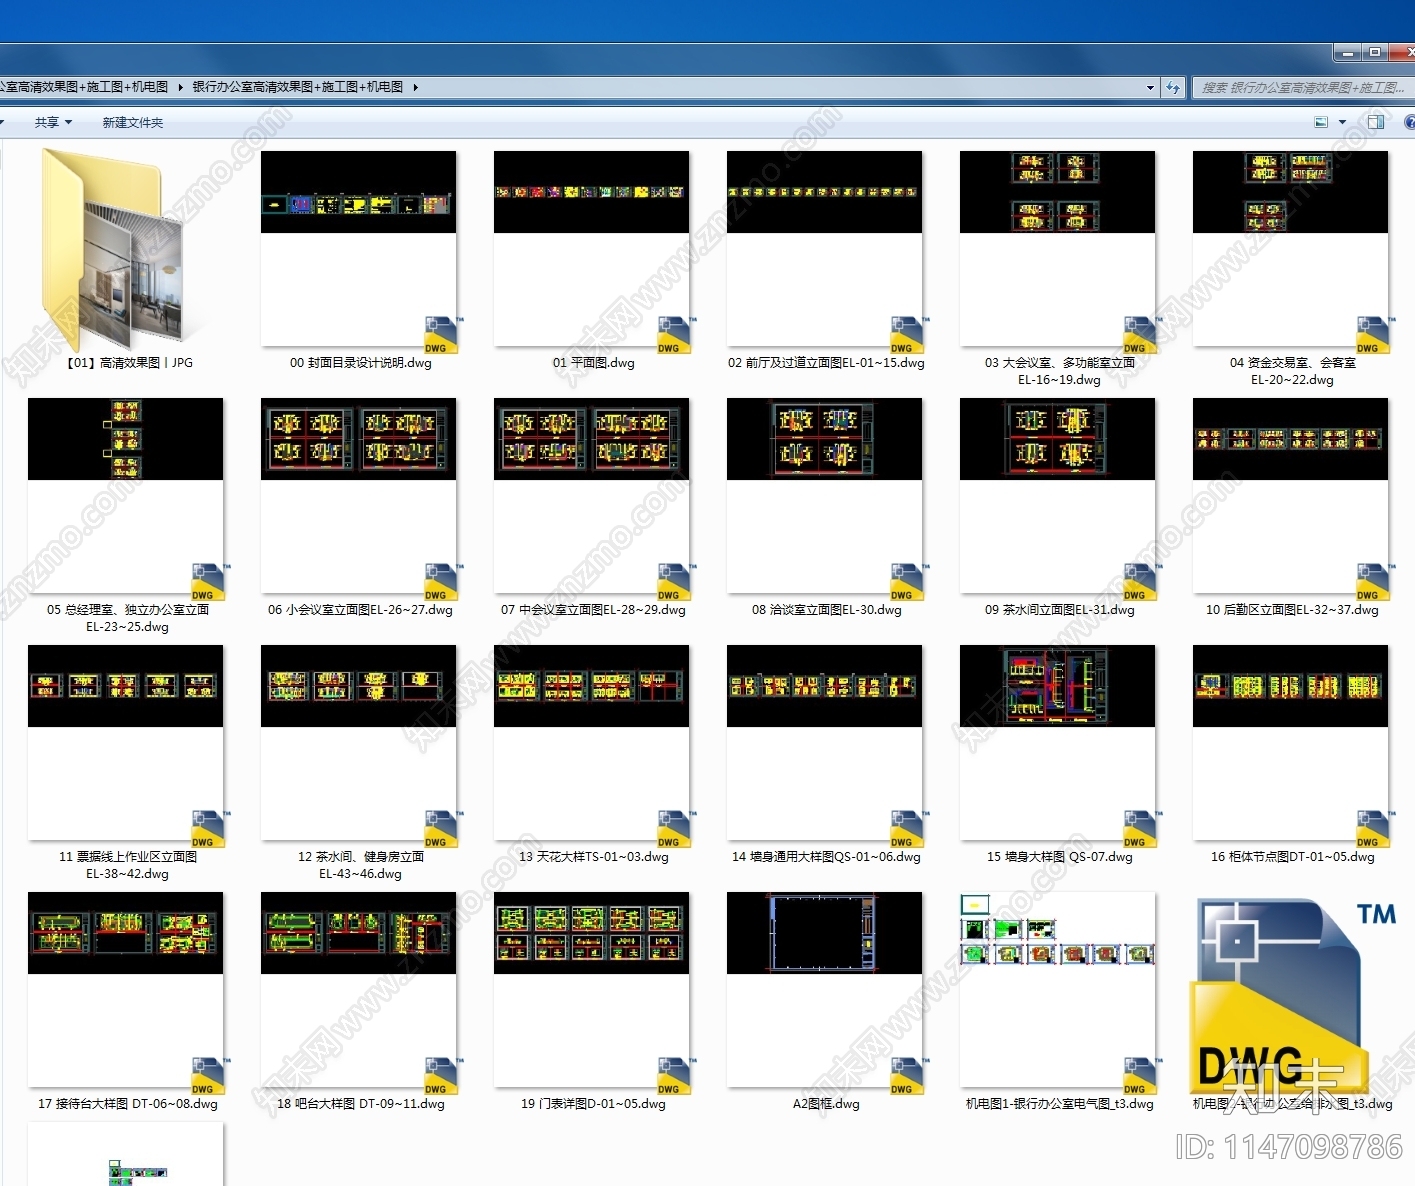Viewport: 1415px width, 1186px height.
Task: Expand arrow after last breadcrumb folder
Action: tap(416, 87)
